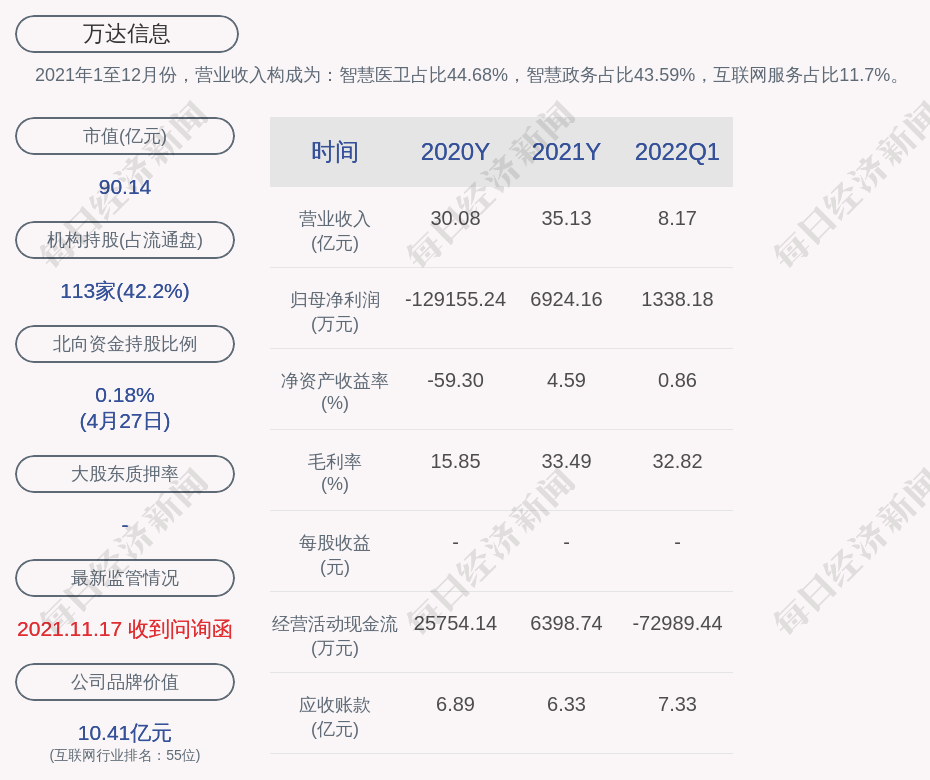Click the accounts receivable value 7.33
The image size is (930, 780).
click(677, 704)
